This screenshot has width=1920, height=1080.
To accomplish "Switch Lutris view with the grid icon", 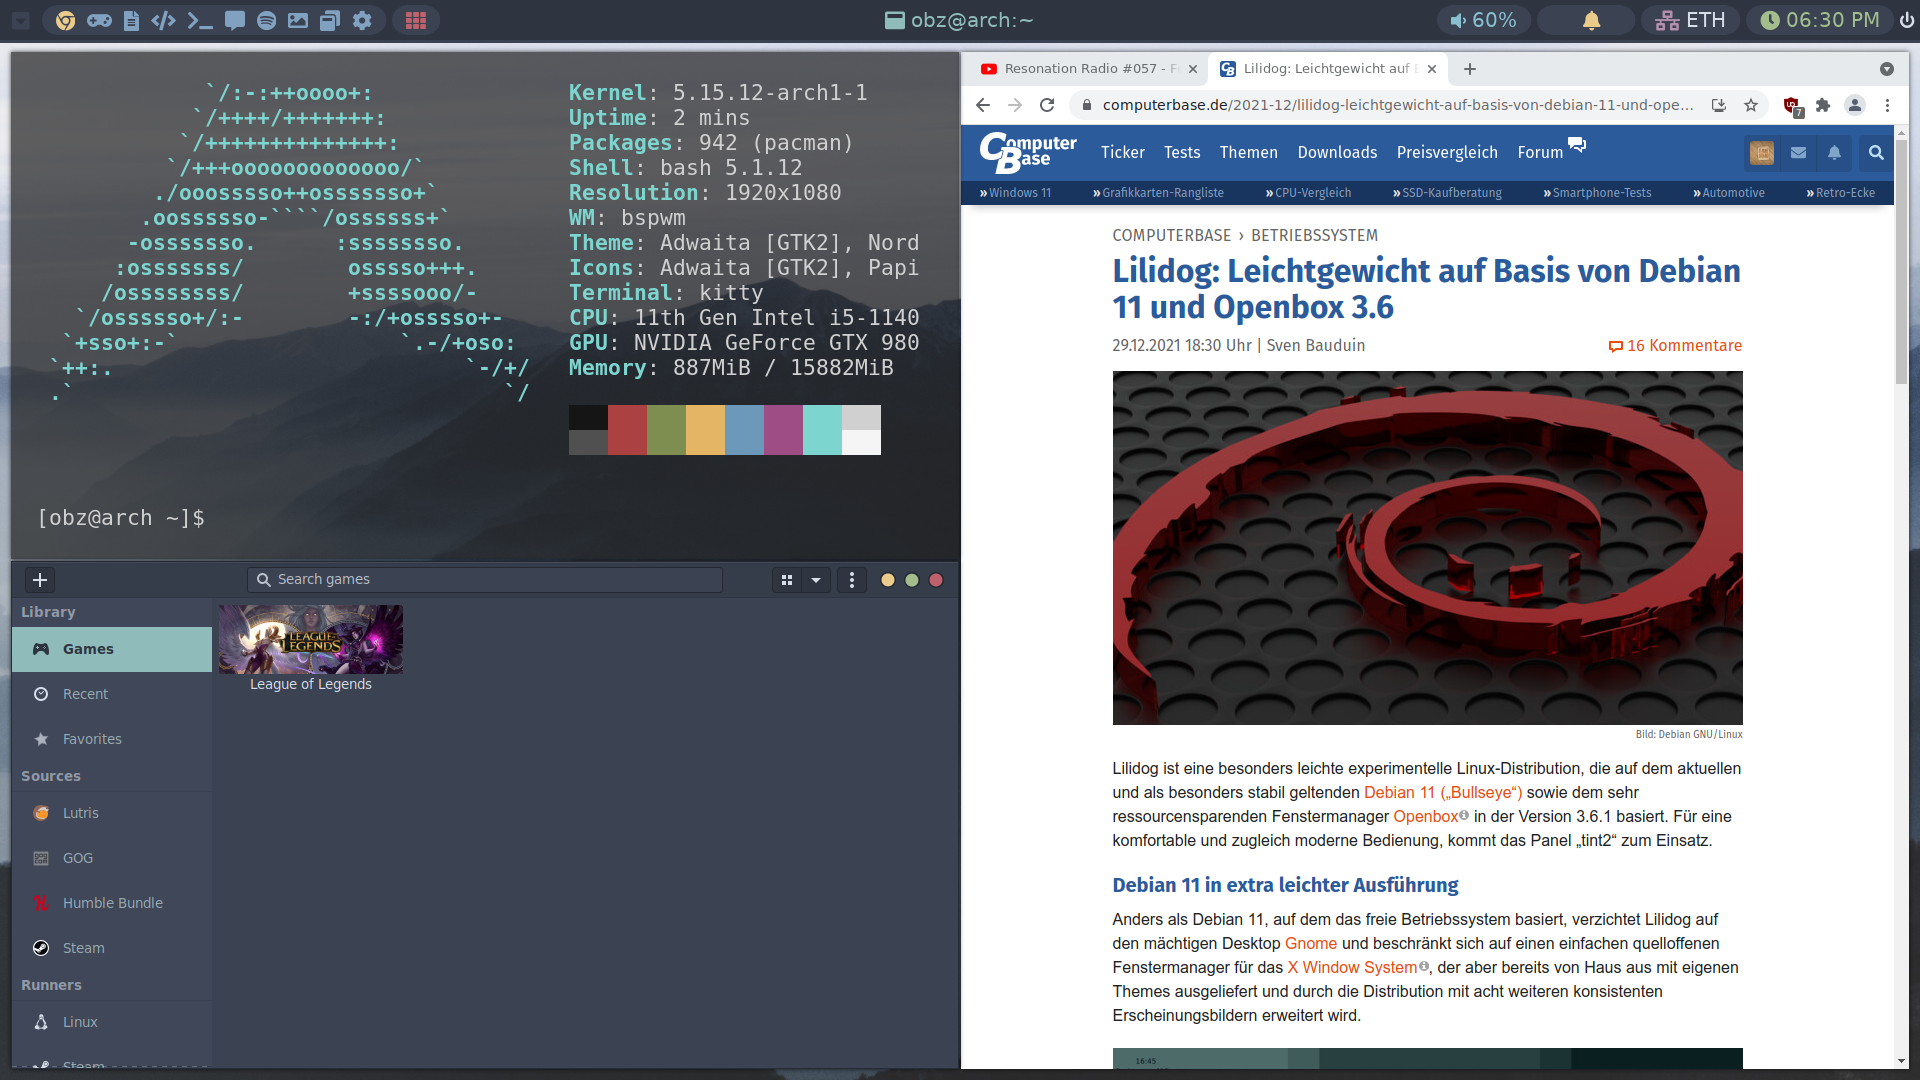I will [x=787, y=580].
